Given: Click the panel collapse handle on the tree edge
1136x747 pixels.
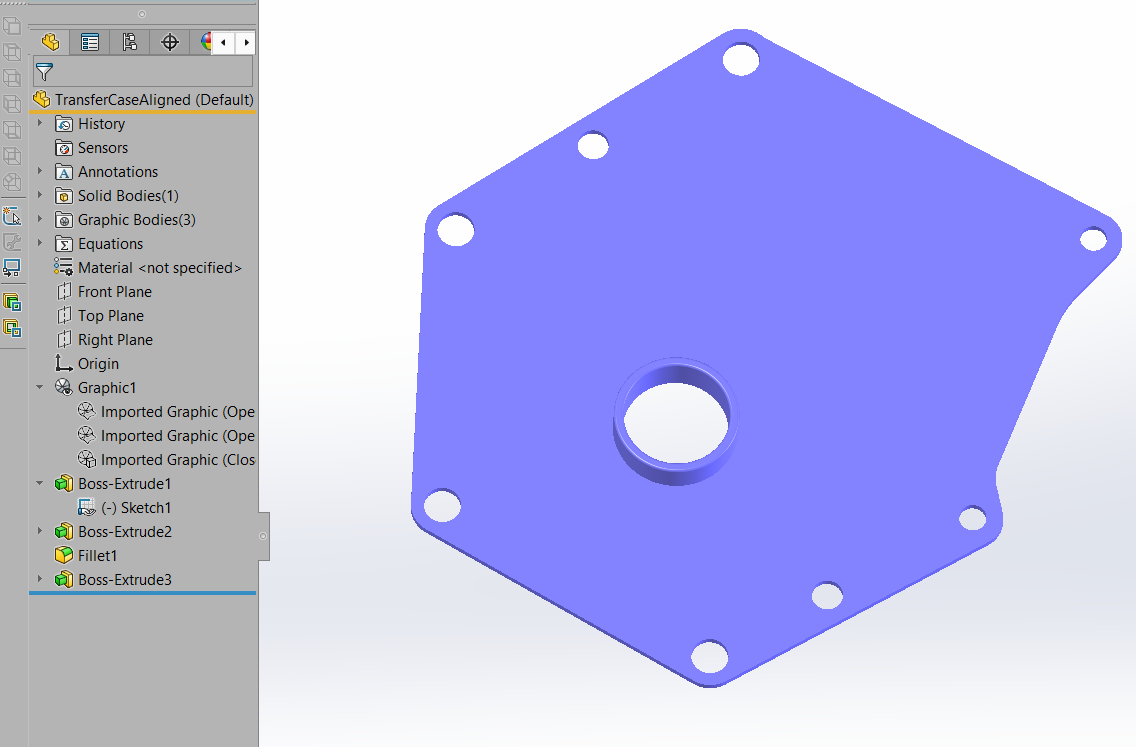Looking at the screenshot, I should click(263, 537).
